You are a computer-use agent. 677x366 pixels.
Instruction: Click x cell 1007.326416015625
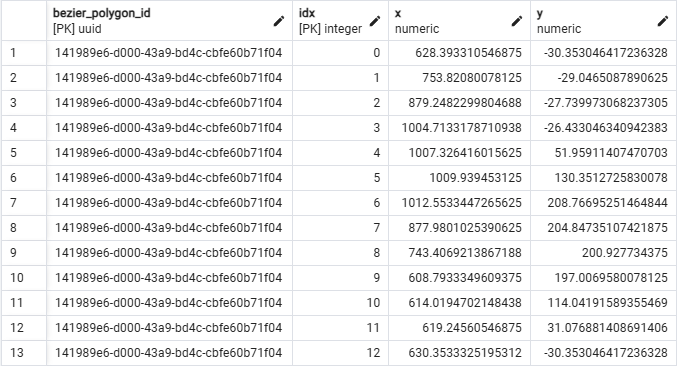pos(459,153)
